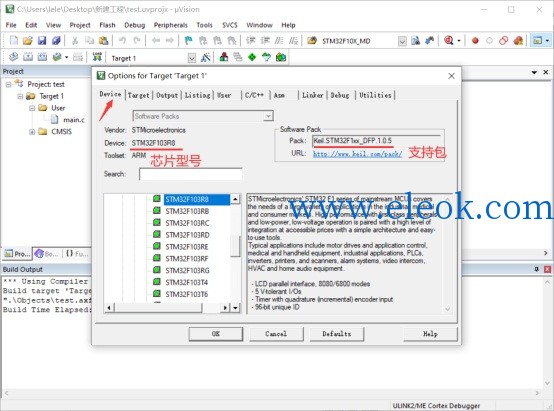The image size is (554, 411).
Task: Click the device list vertical scrollbar thumb
Action: [235, 247]
